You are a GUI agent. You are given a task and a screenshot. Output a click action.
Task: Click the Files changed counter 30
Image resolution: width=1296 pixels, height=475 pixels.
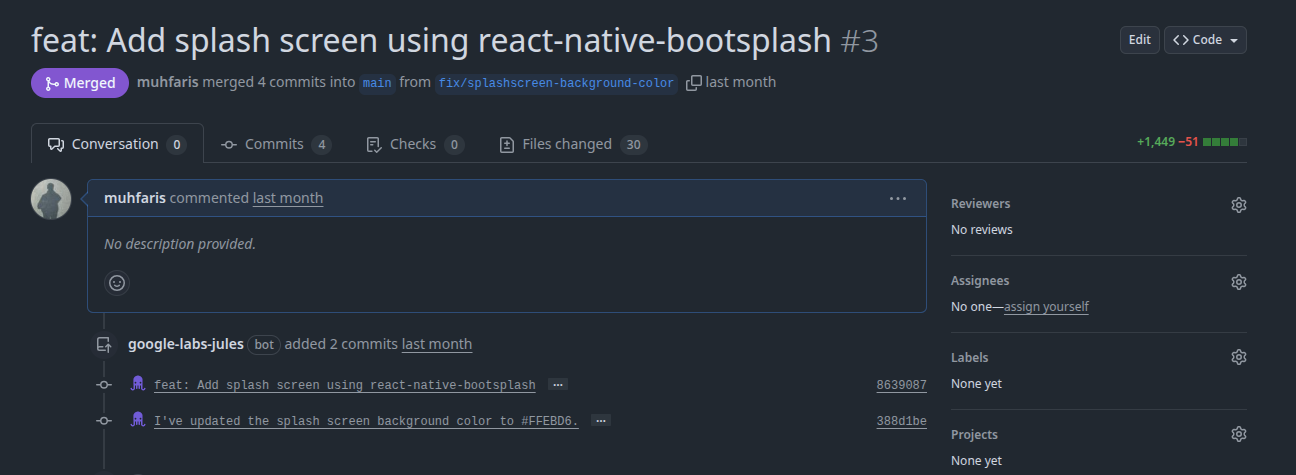click(633, 144)
